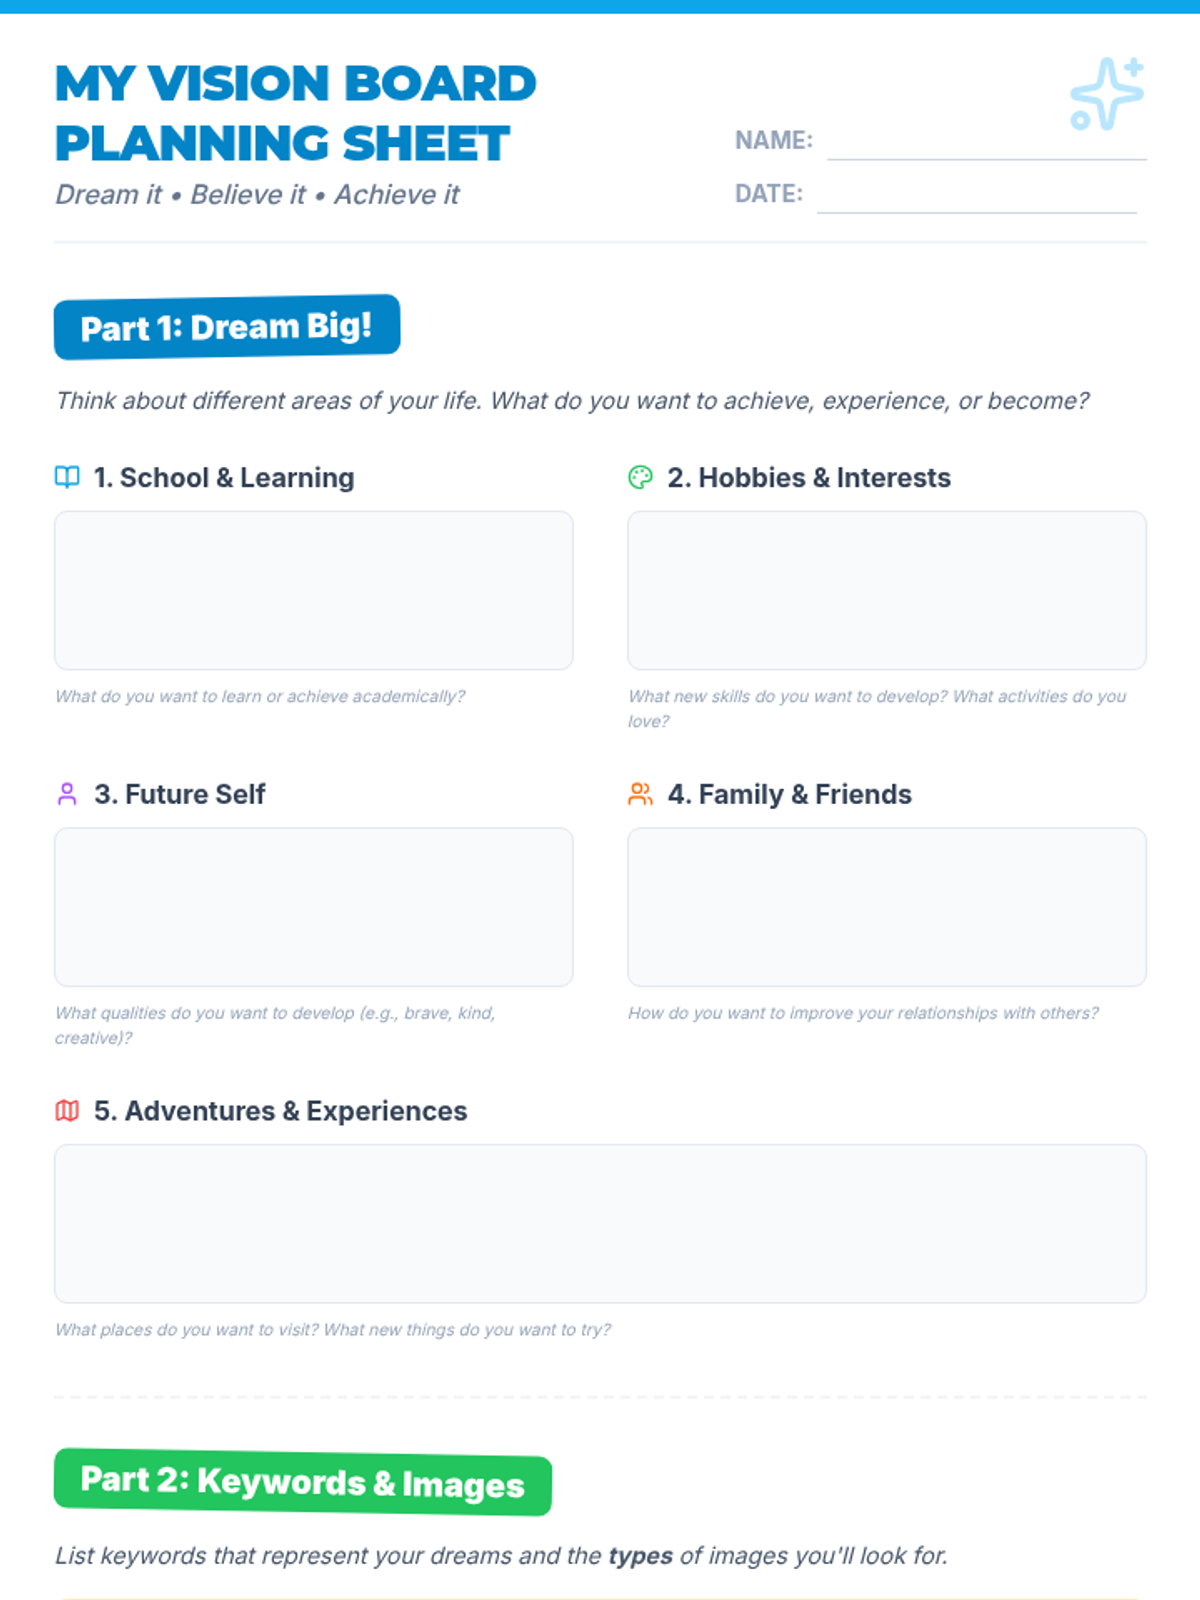Click the people icon beside Family & Friends

[640, 794]
